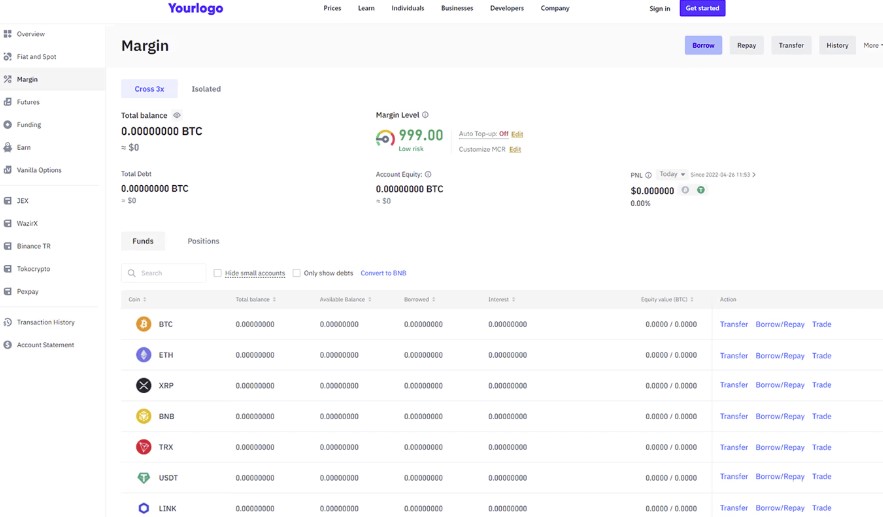Click the Yourlogo brand logo
883x517 pixels.
pyautogui.click(x=195, y=8)
